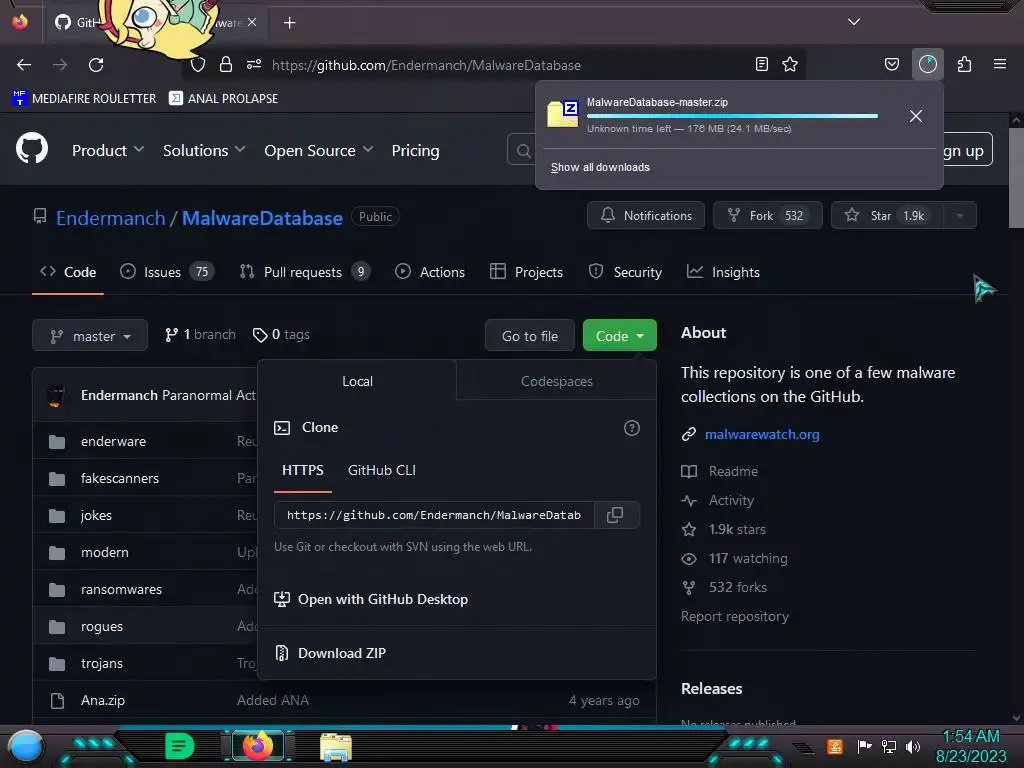Cancel the MalwareDatabase-master.zip download
Image resolution: width=1024 pixels, height=768 pixels.
pyautogui.click(x=916, y=116)
